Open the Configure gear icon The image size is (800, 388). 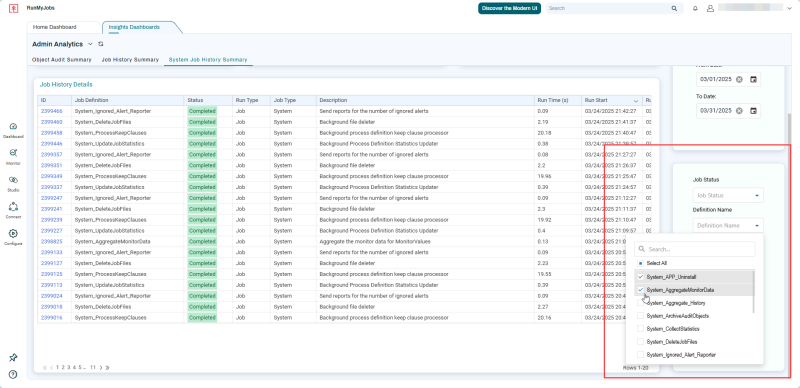[x=13, y=233]
